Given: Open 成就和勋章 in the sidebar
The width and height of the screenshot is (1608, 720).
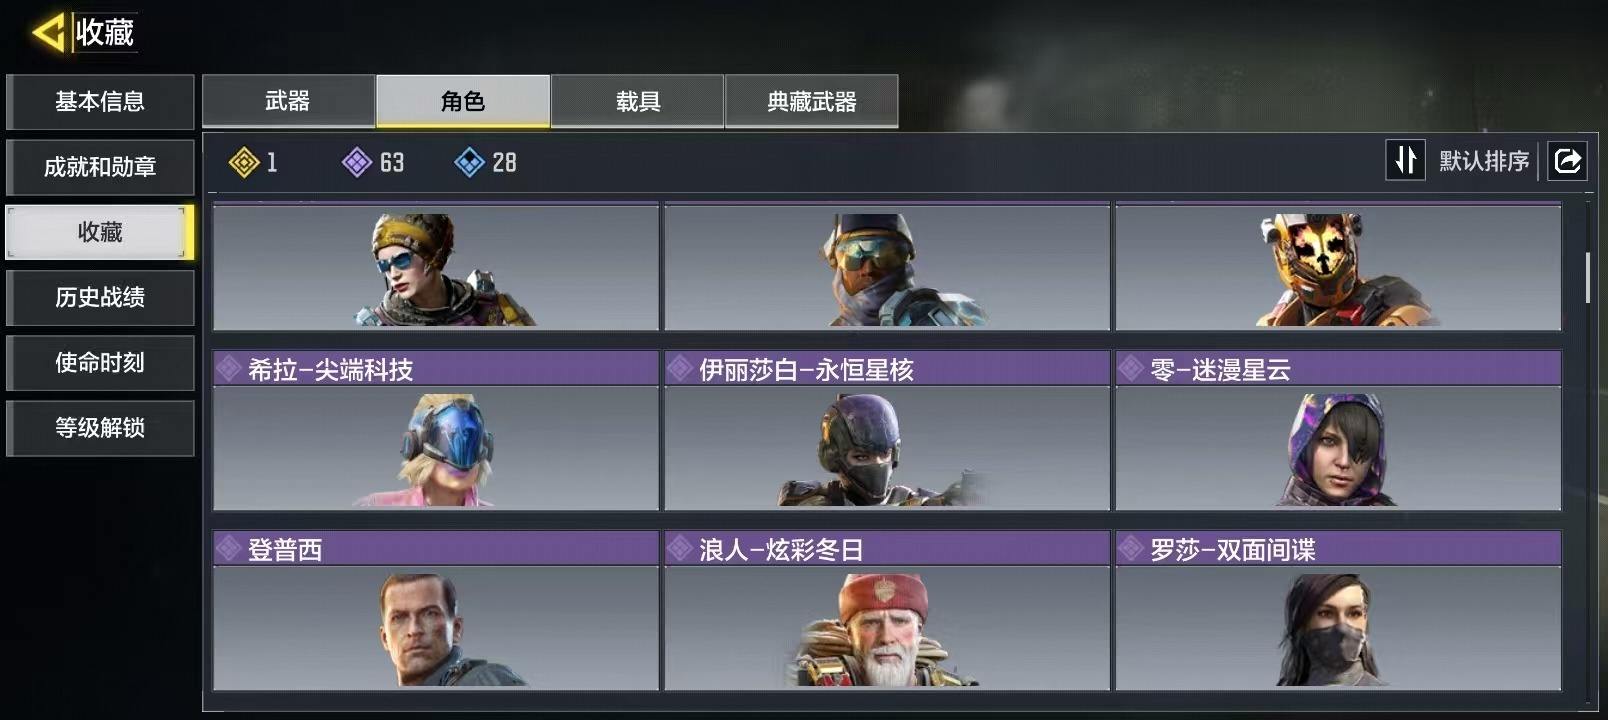Looking at the screenshot, I should point(100,167).
